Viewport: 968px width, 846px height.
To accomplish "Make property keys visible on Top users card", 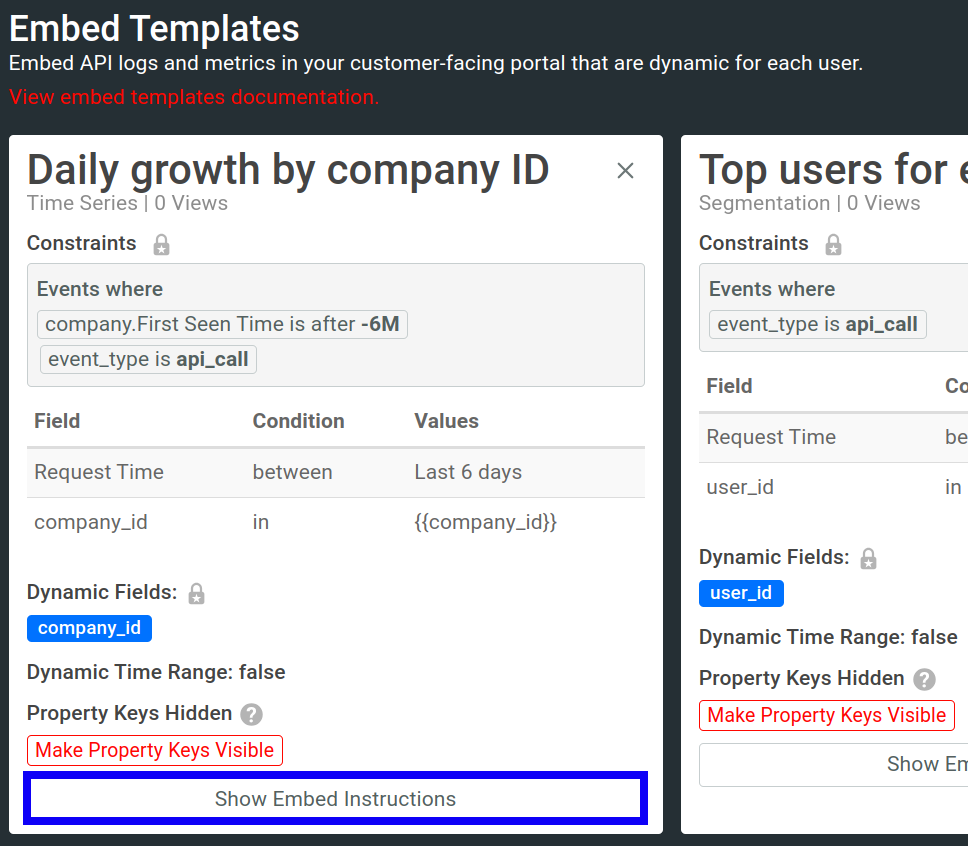I will (x=826, y=715).
